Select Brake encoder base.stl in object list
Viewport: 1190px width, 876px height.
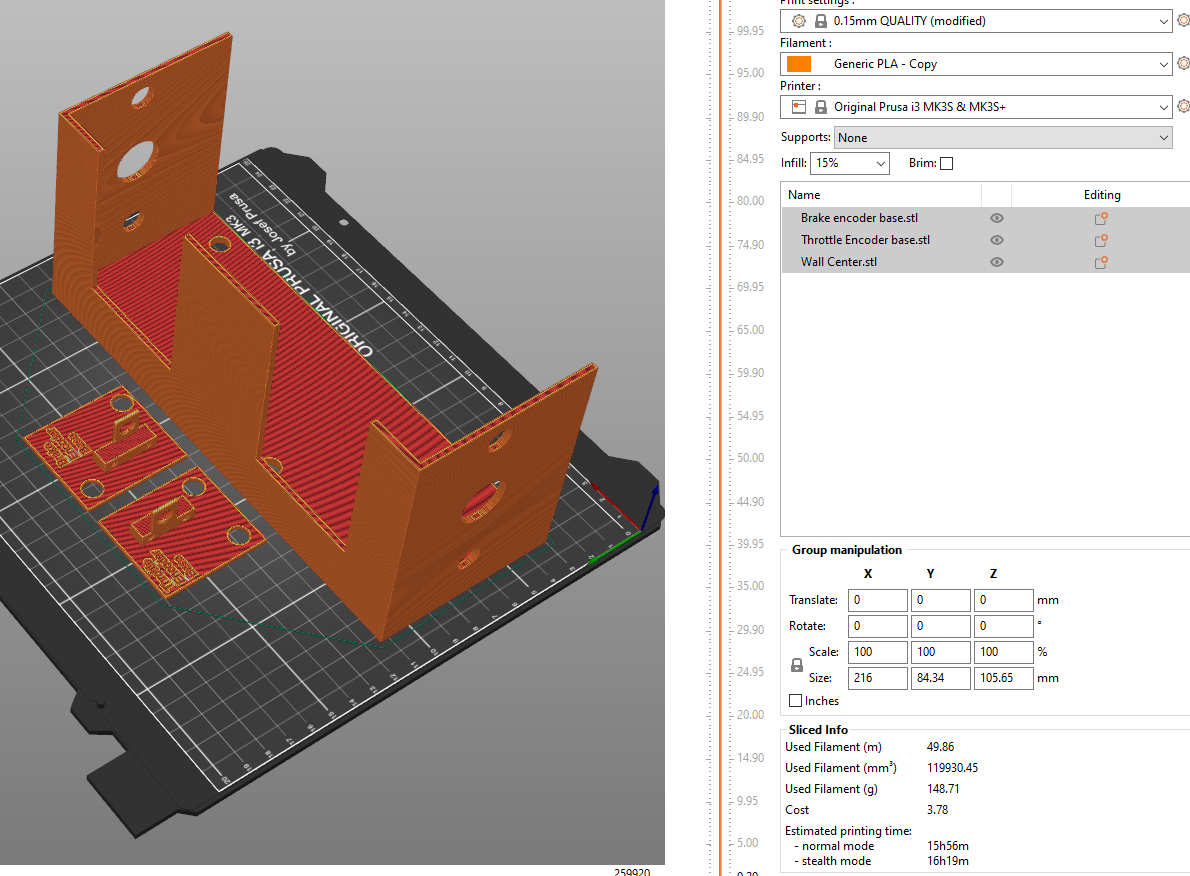(859, 218)
